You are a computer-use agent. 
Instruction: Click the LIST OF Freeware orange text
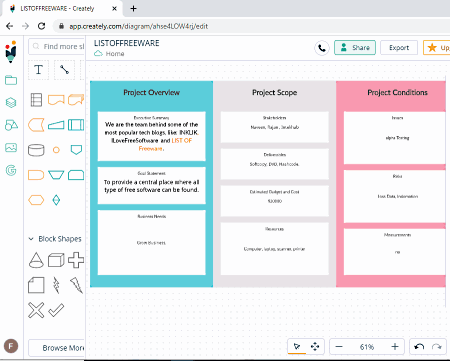coord(165,144)
